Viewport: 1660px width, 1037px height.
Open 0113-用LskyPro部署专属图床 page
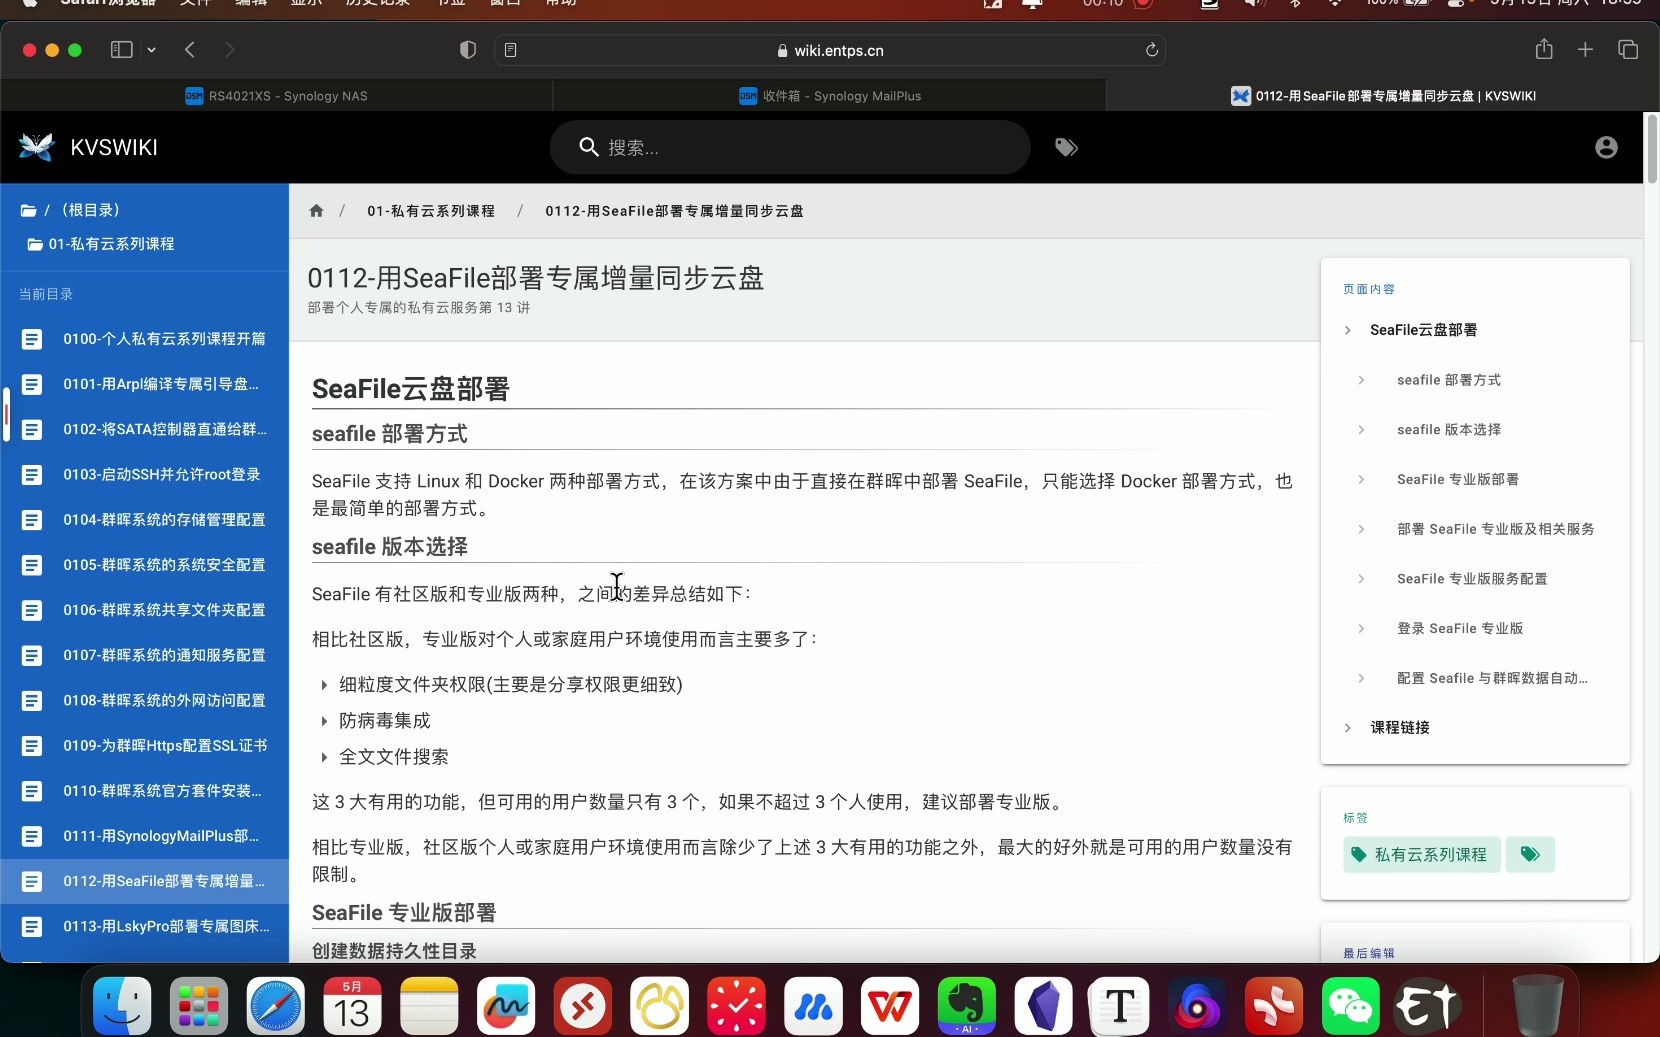coord(145,927)
